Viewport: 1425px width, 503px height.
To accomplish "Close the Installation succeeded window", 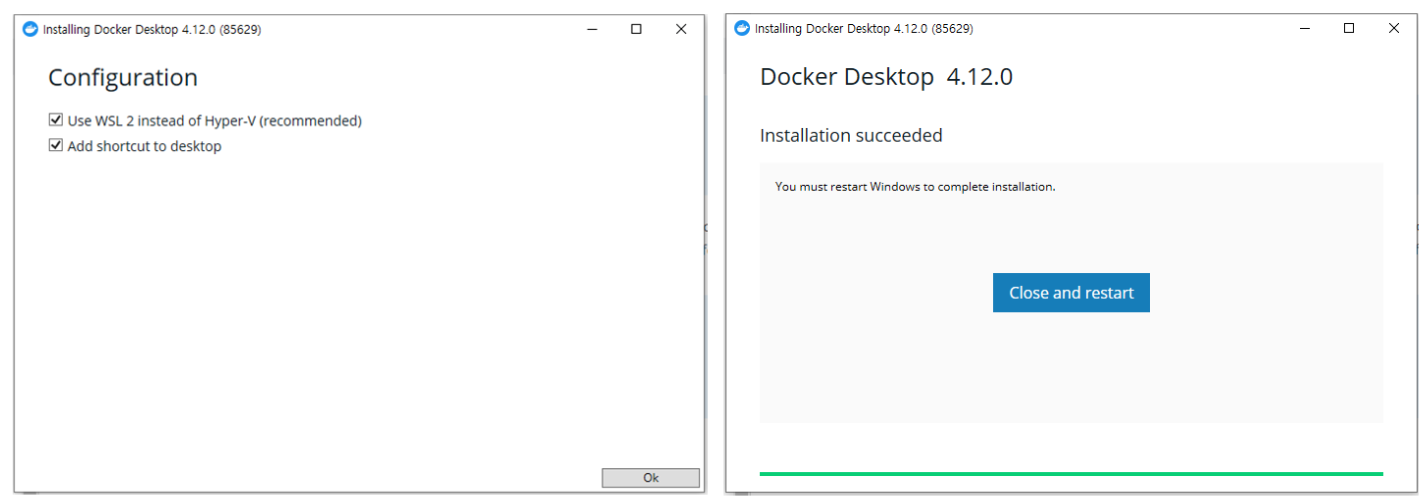I will point(1394,28).
